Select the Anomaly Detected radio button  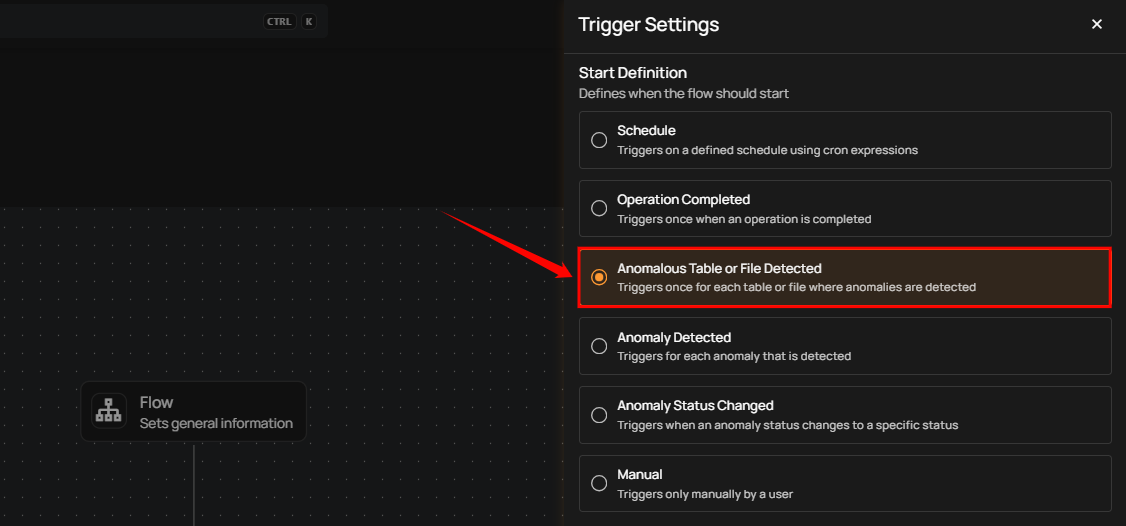599,346
